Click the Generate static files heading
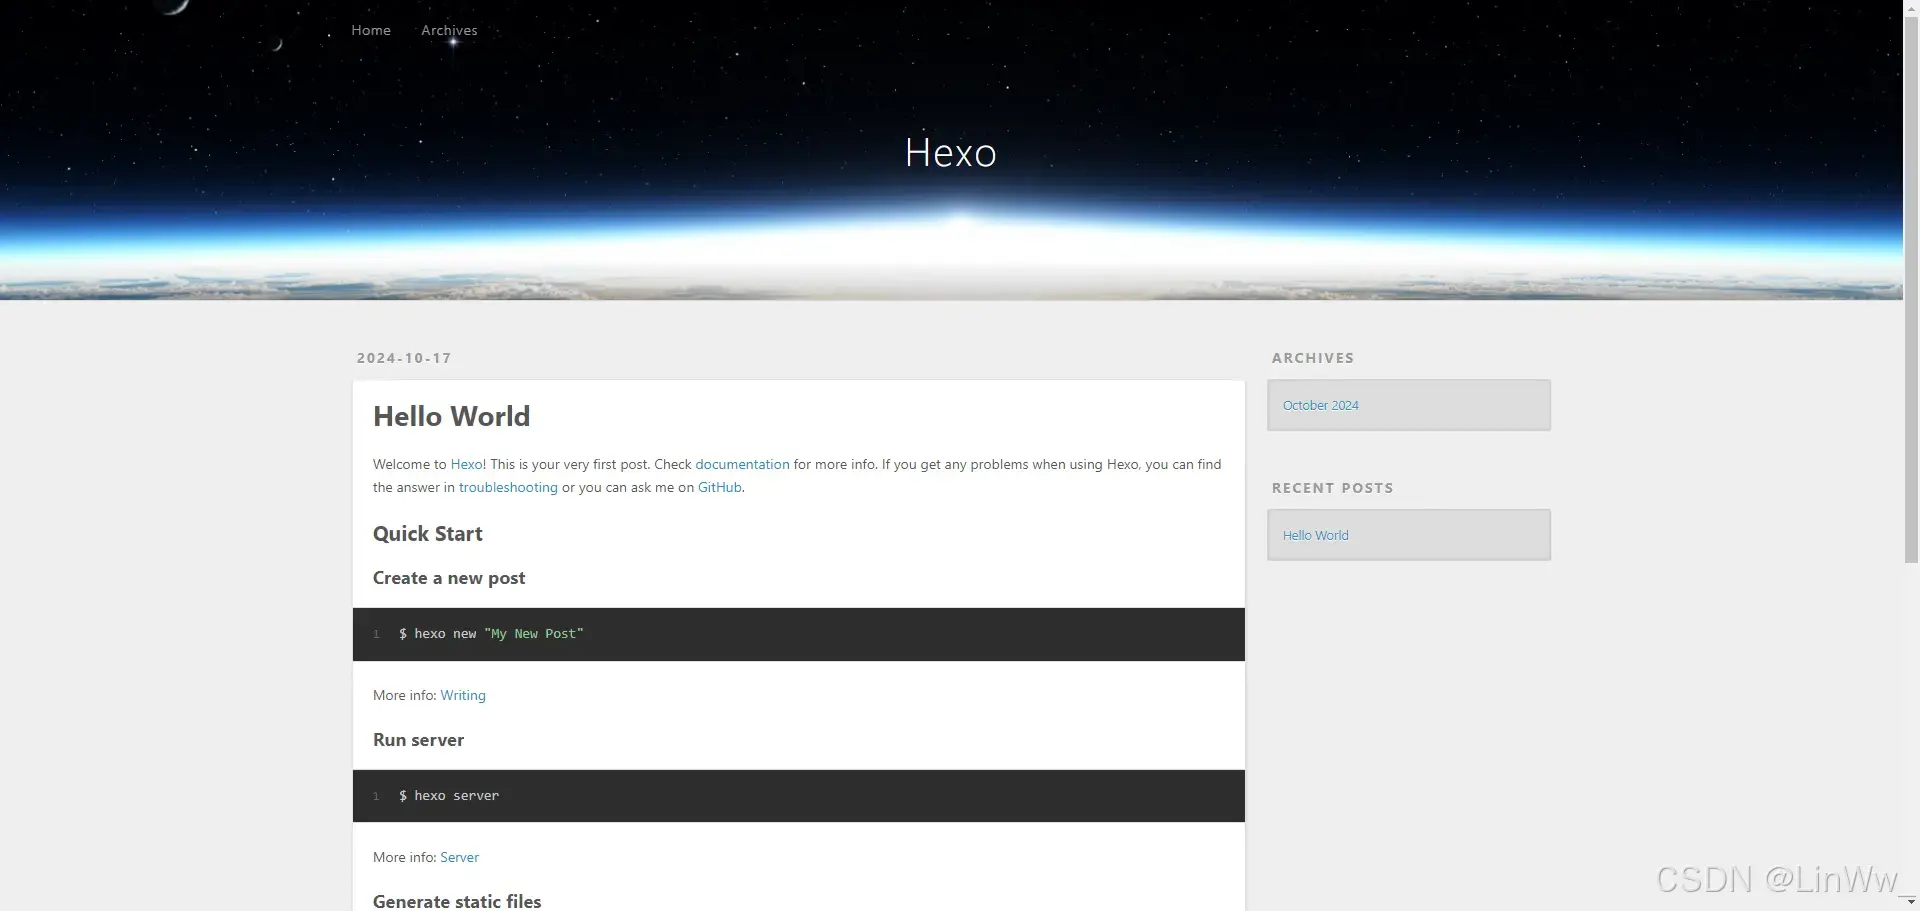The height and width of the screenshot is (911, 1920). point(457,900)
